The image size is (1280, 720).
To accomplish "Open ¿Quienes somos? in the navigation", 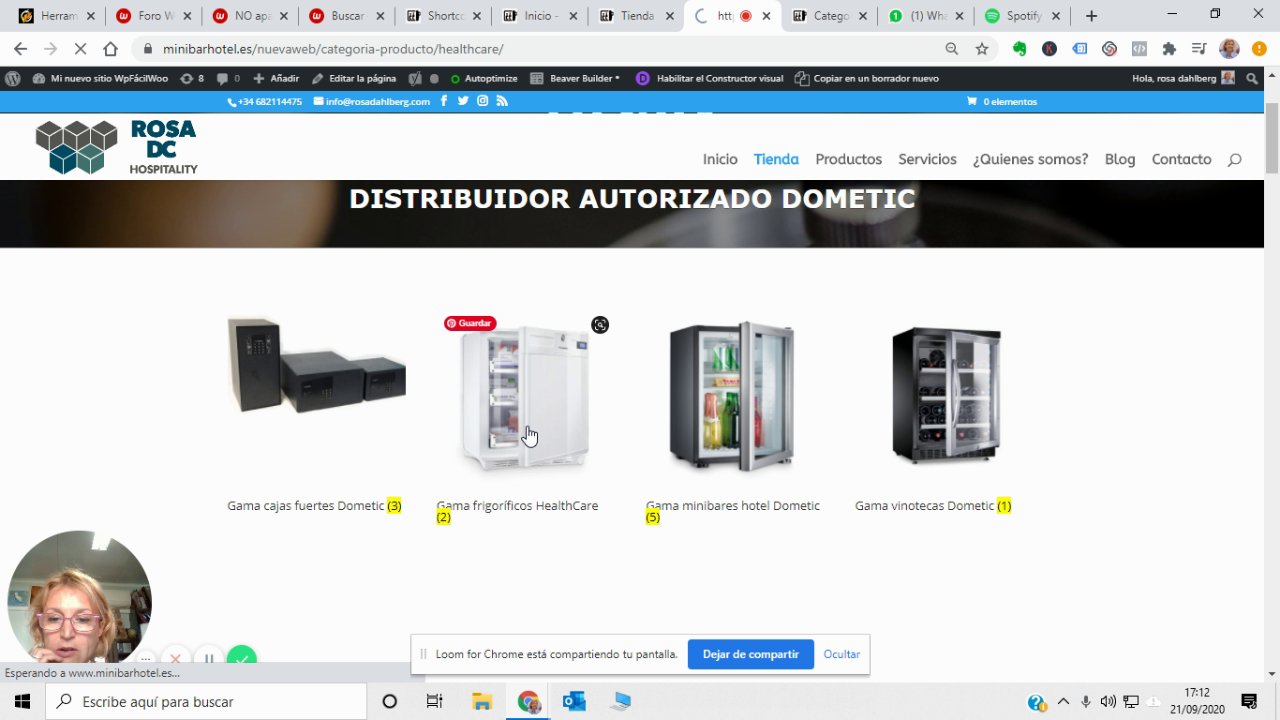I will [1030, 159].
